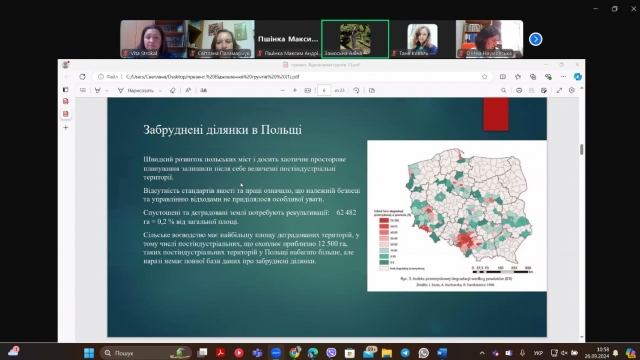Select the eraser tool in PDF toolbar
Image resolution: width=640 pixels, height=360 pixels.
point(173,90)
